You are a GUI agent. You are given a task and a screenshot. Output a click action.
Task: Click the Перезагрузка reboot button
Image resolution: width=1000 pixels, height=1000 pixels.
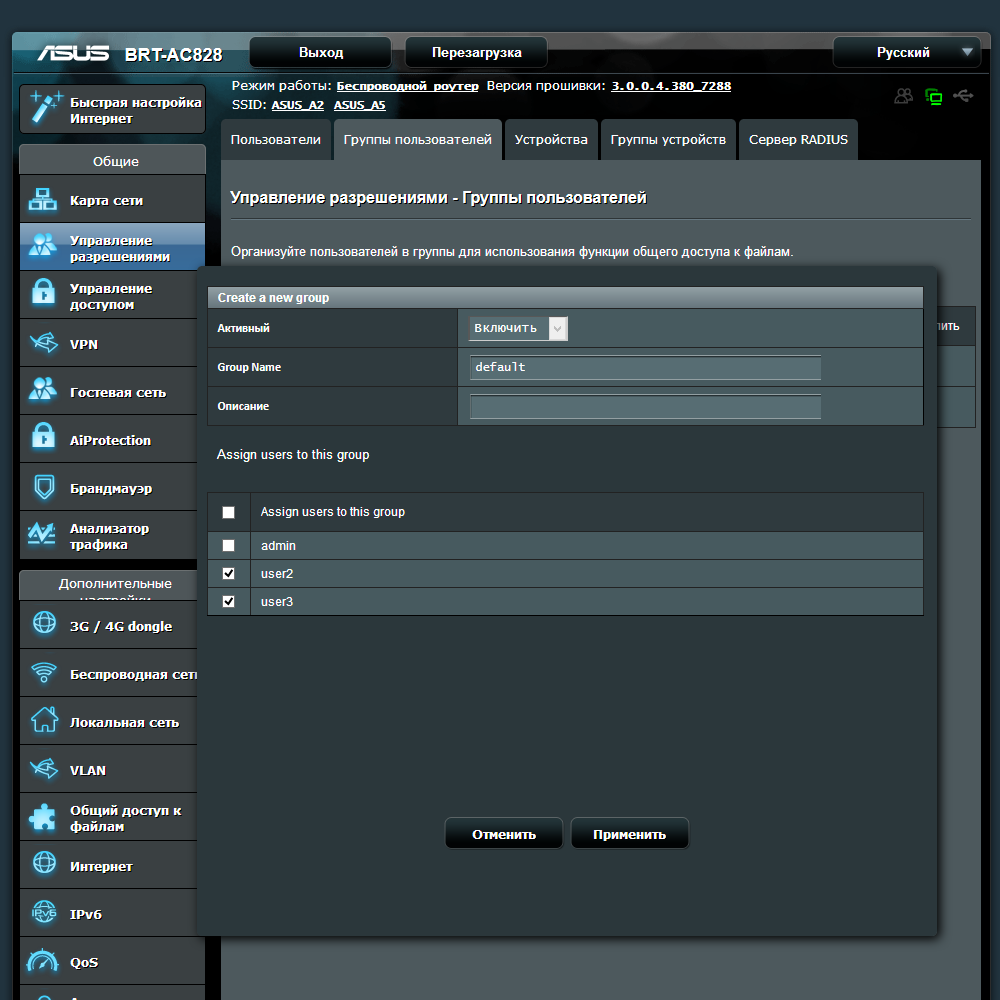476,52
